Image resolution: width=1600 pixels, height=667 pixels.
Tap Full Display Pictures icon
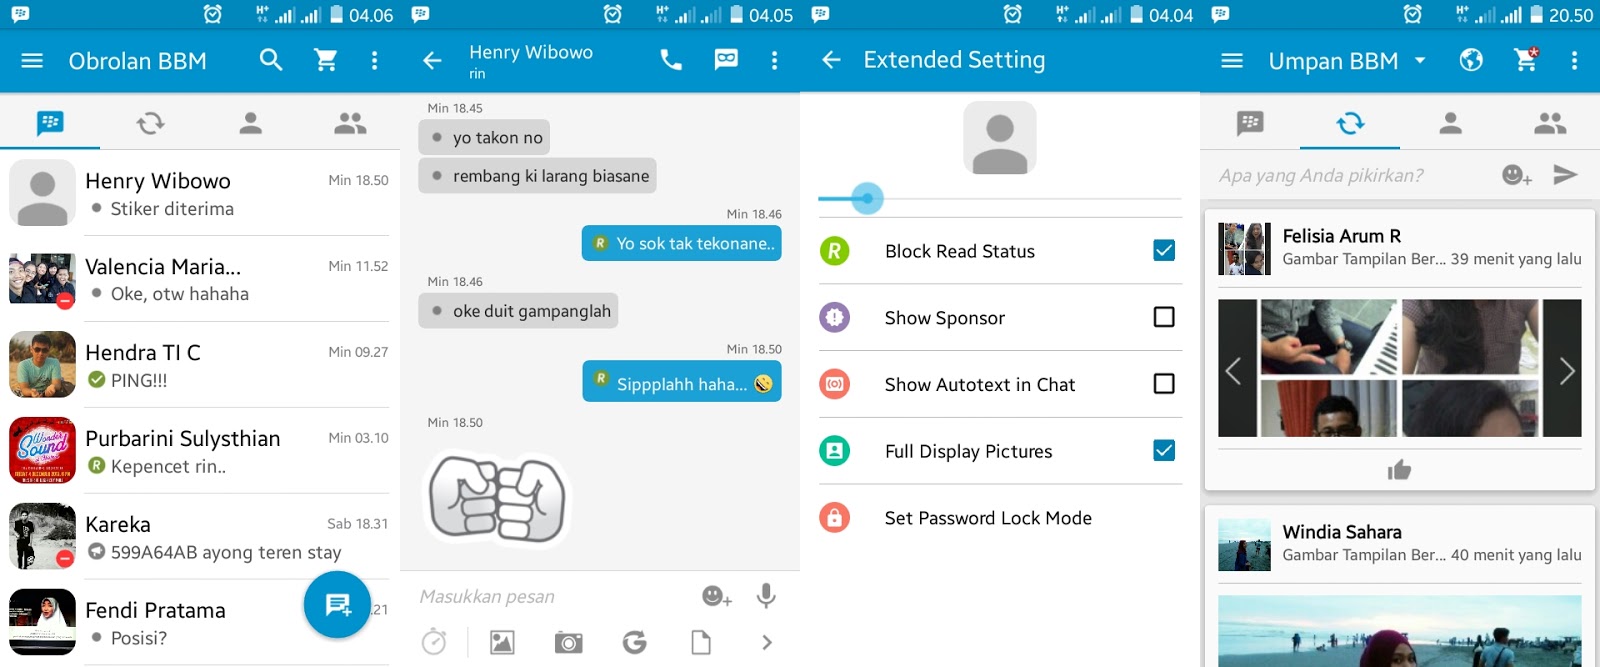point(834,451)
